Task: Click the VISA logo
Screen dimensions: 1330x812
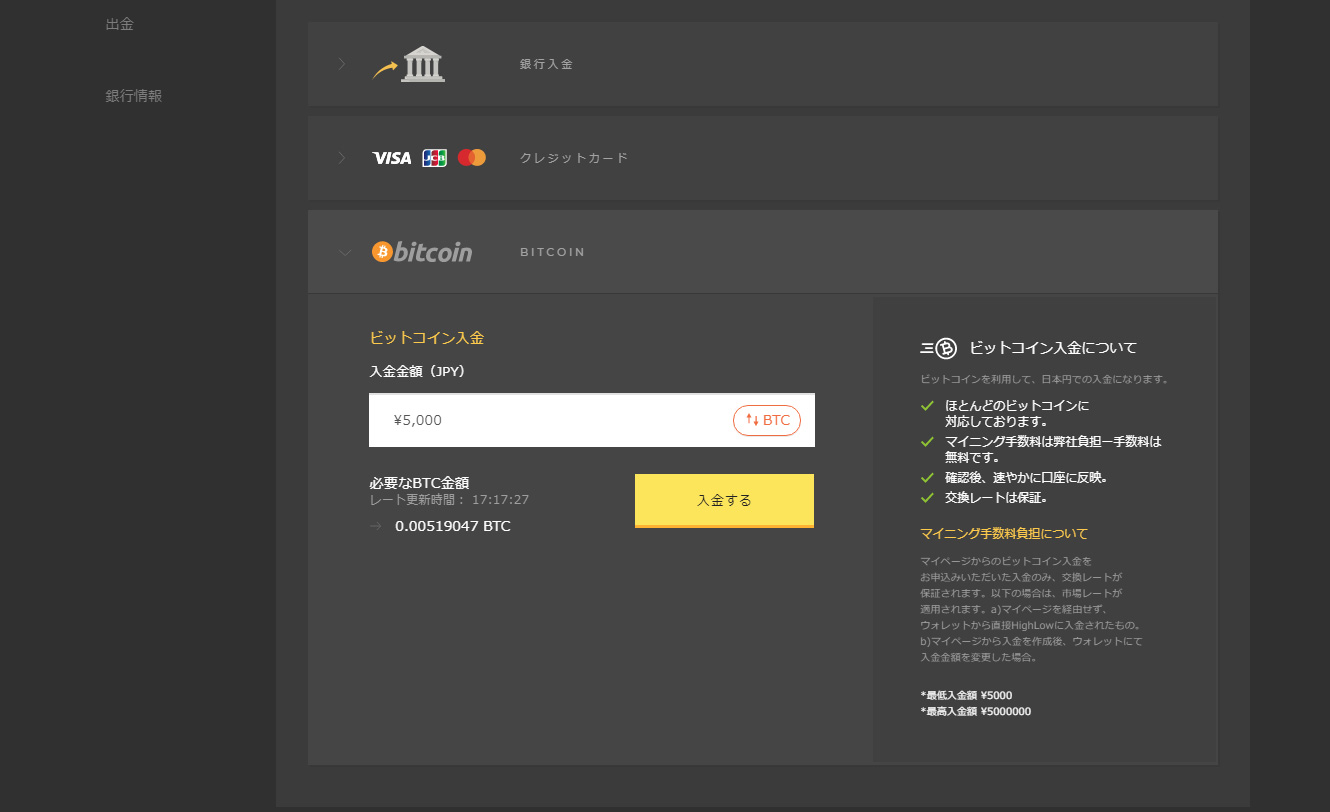Action: point(391,158)
